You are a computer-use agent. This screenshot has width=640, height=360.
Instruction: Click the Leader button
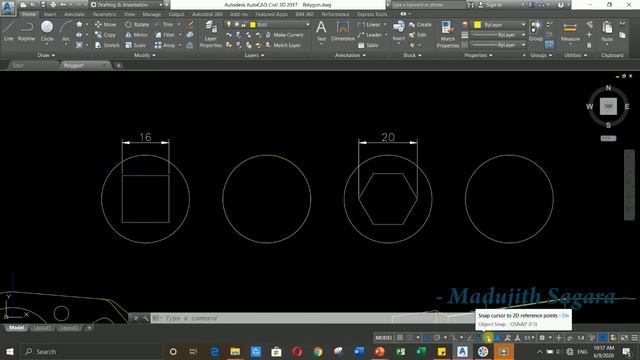tap(370, 35)
